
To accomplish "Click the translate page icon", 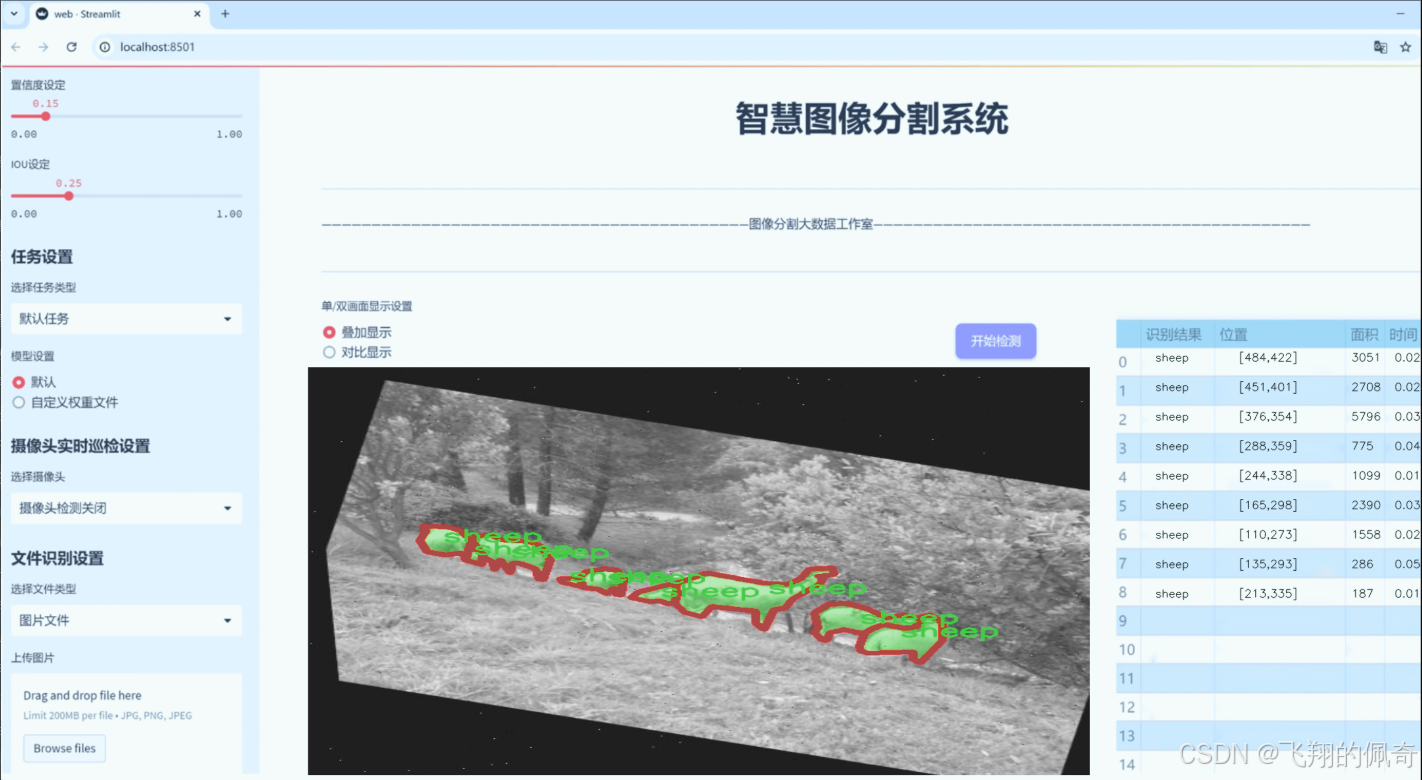I will coord(1380,47).
